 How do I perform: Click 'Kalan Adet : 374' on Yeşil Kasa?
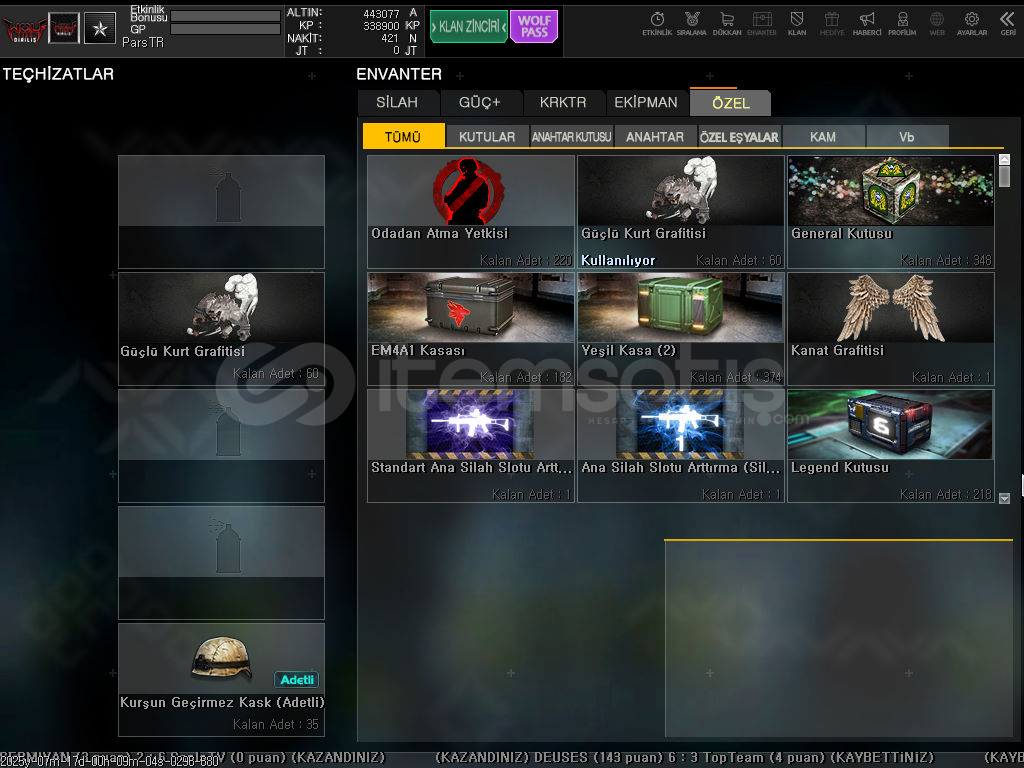point(736,377)
